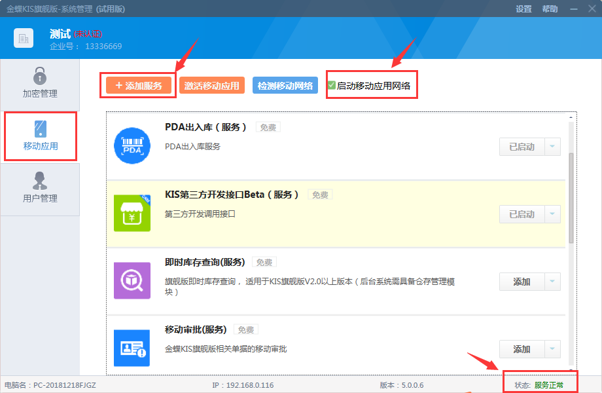Expand dropdown arrow beside KIS第三方开发接口 已启动
Screen dimensions: 602x393
tap(552, 214)
